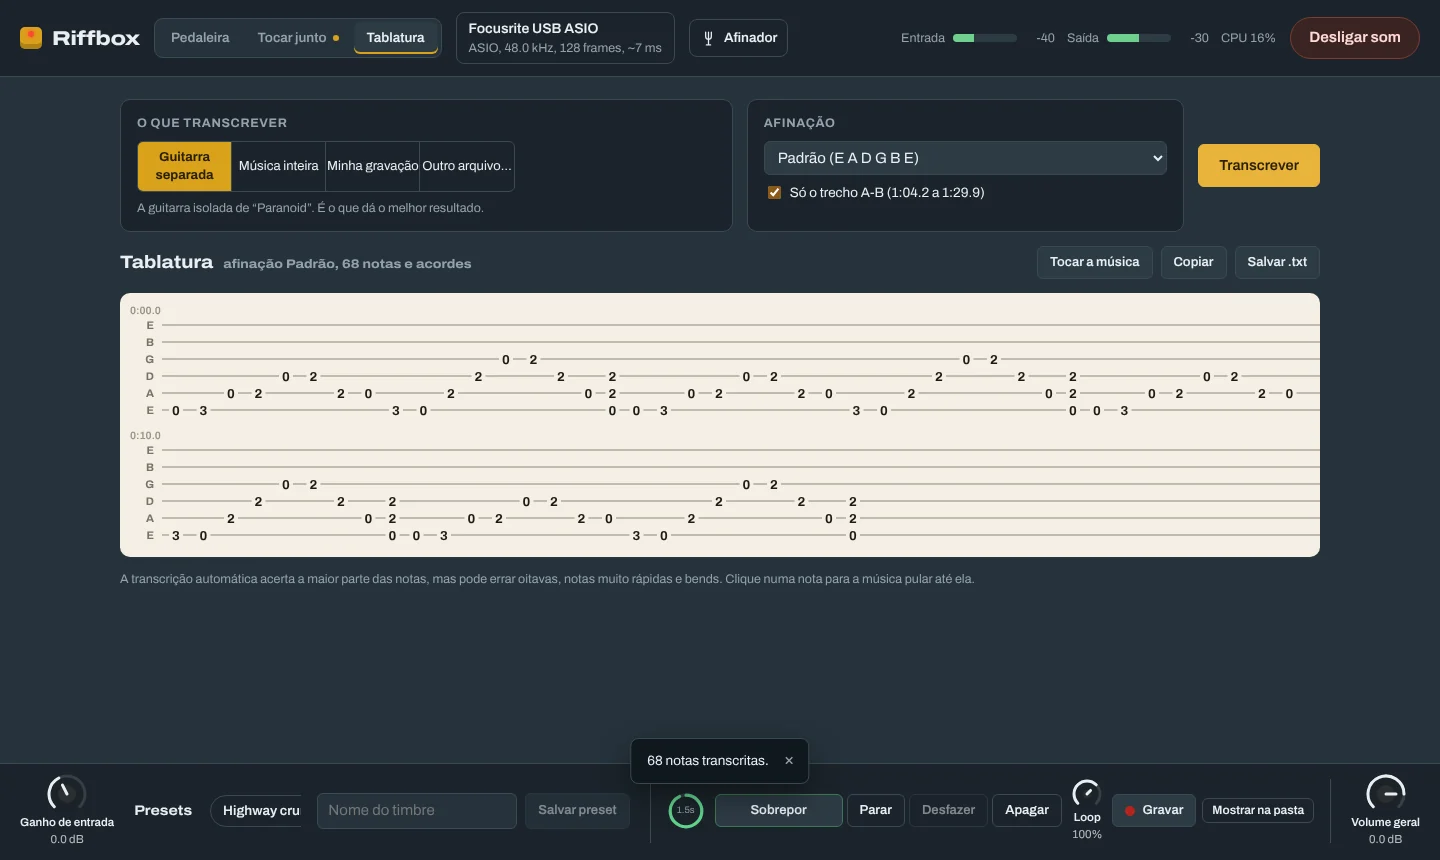Expand the Afinação tuning dropdown
This screenshot has height=860, width=1440.
tap(965, 158)
